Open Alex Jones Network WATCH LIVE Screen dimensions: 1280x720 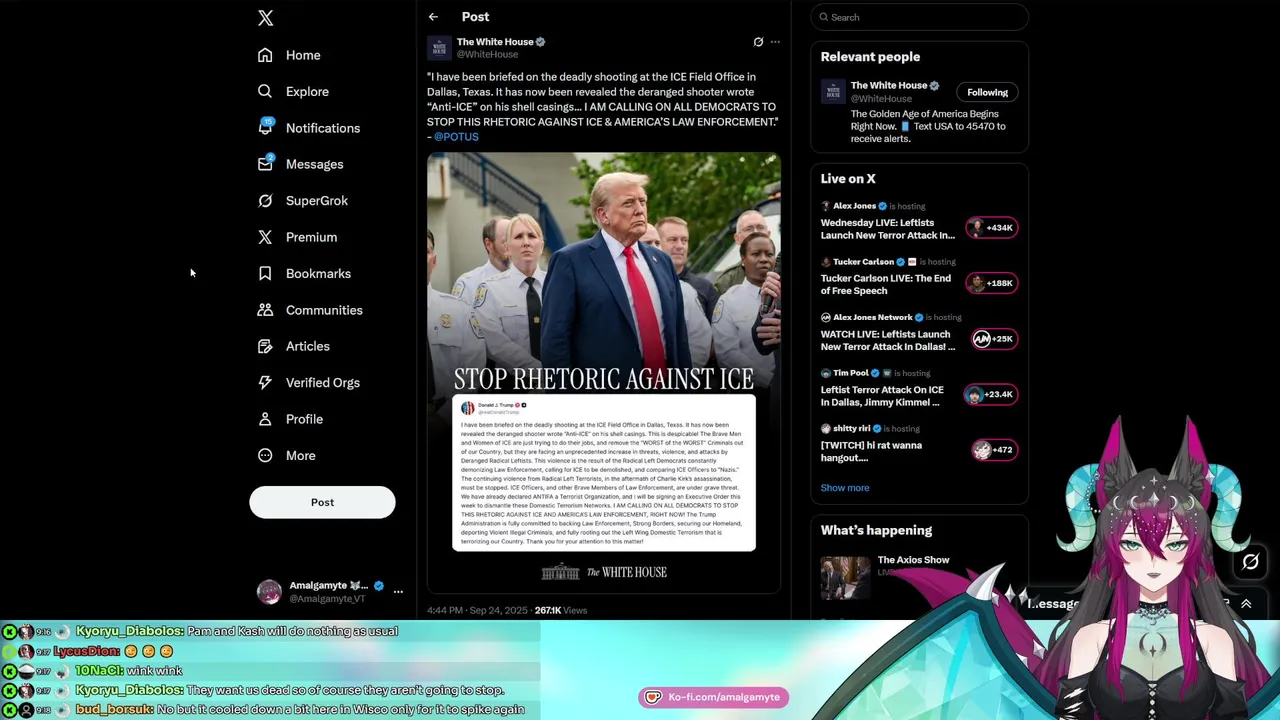click(x=888, y=341)
